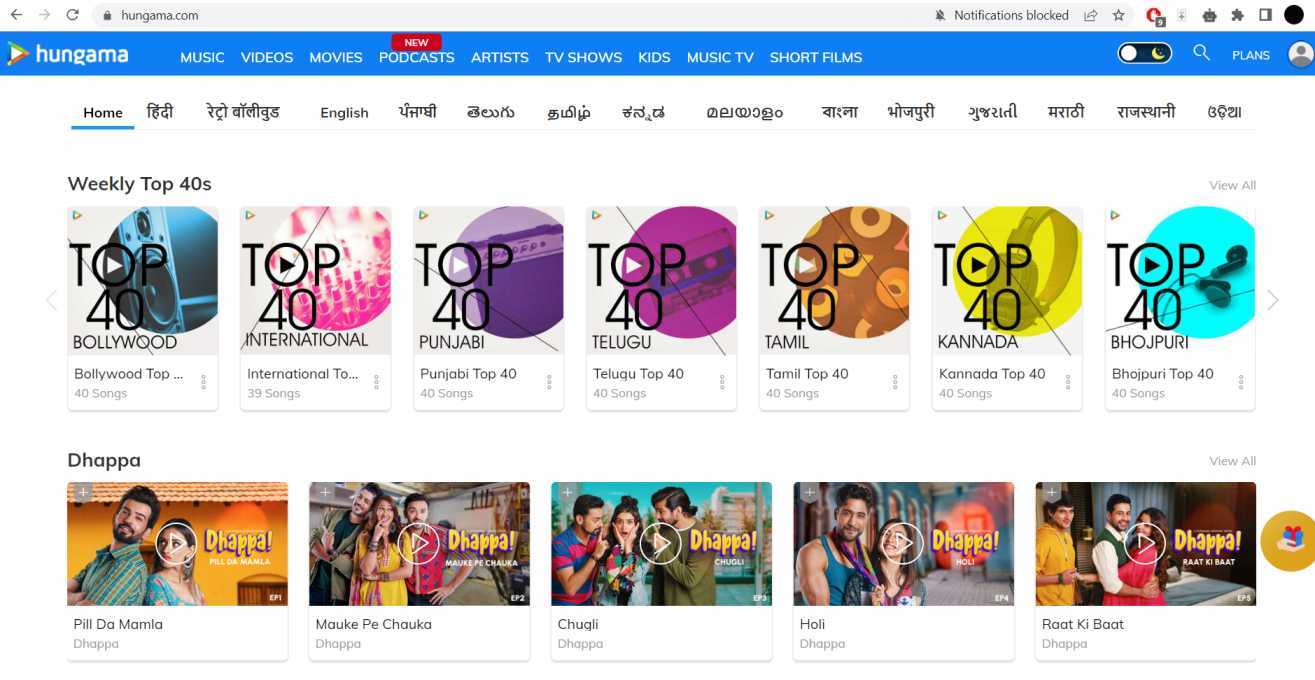Show next Weekly Top 40s with right chevron
Screen dimensions: 1315x680
(x=1272, y=300)
